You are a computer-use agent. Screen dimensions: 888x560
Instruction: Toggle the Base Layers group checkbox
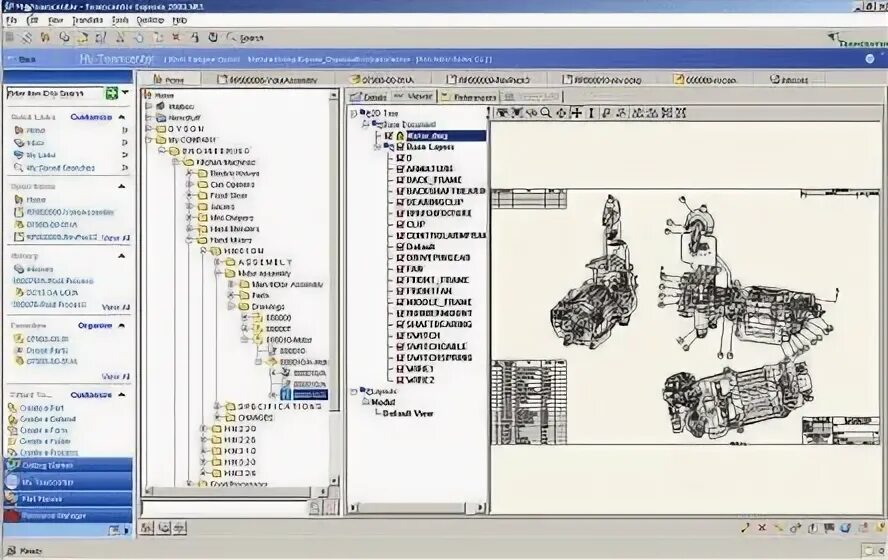click(x=400, y=147)
